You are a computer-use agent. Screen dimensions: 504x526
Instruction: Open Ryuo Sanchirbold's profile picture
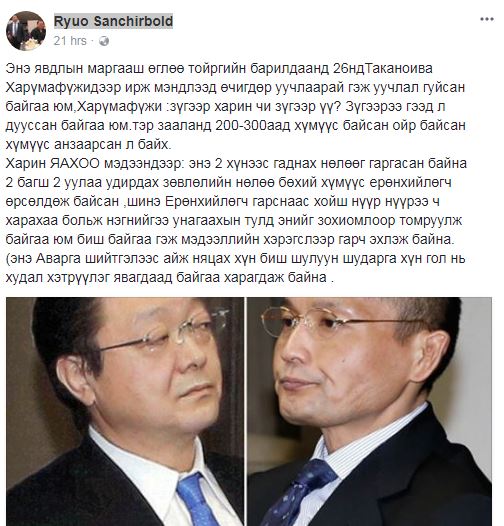26,31
